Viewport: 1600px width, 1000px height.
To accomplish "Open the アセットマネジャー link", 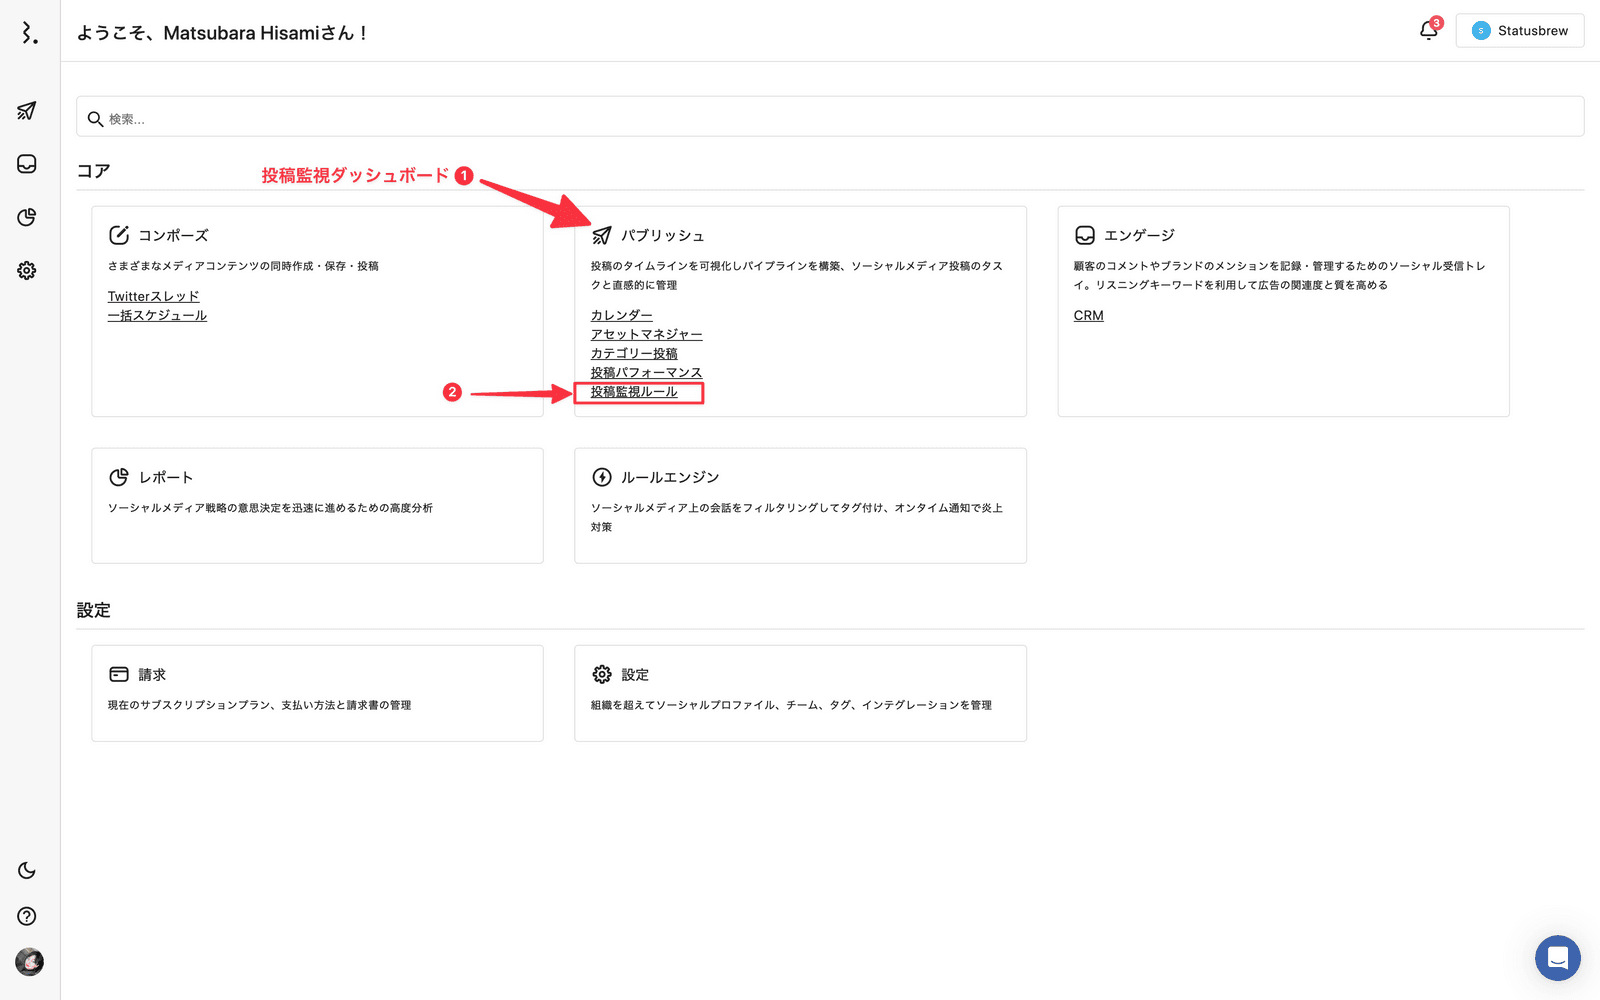I will 646,335.
